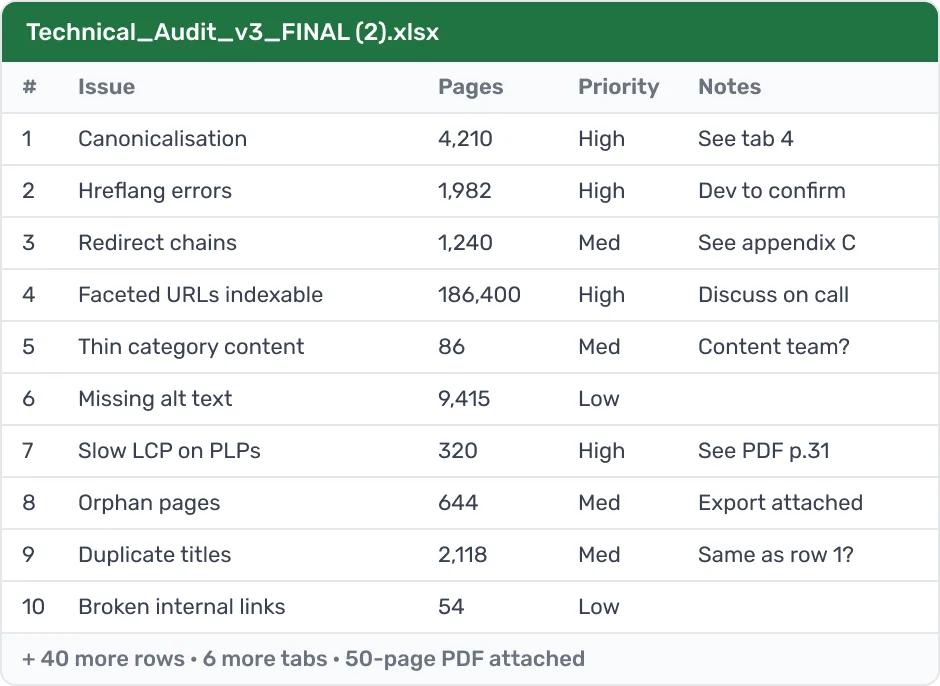Image resolution: width=940 pixels, height=686 pixels.
Task: Click row number 10
Action: pos(34,607)
